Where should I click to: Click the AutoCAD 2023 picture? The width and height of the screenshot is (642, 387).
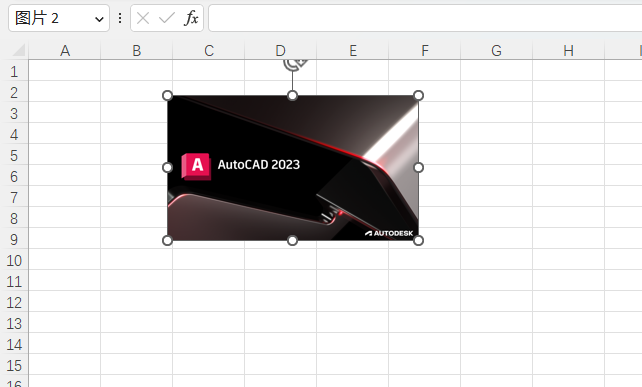click(x=293, y=168)
